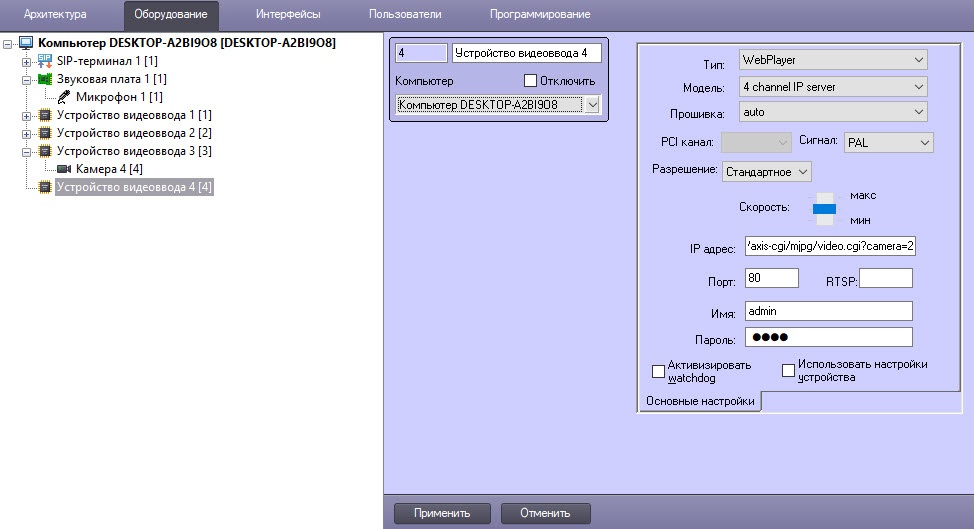Check Использовать настройки устройства option

coord(788,371)
